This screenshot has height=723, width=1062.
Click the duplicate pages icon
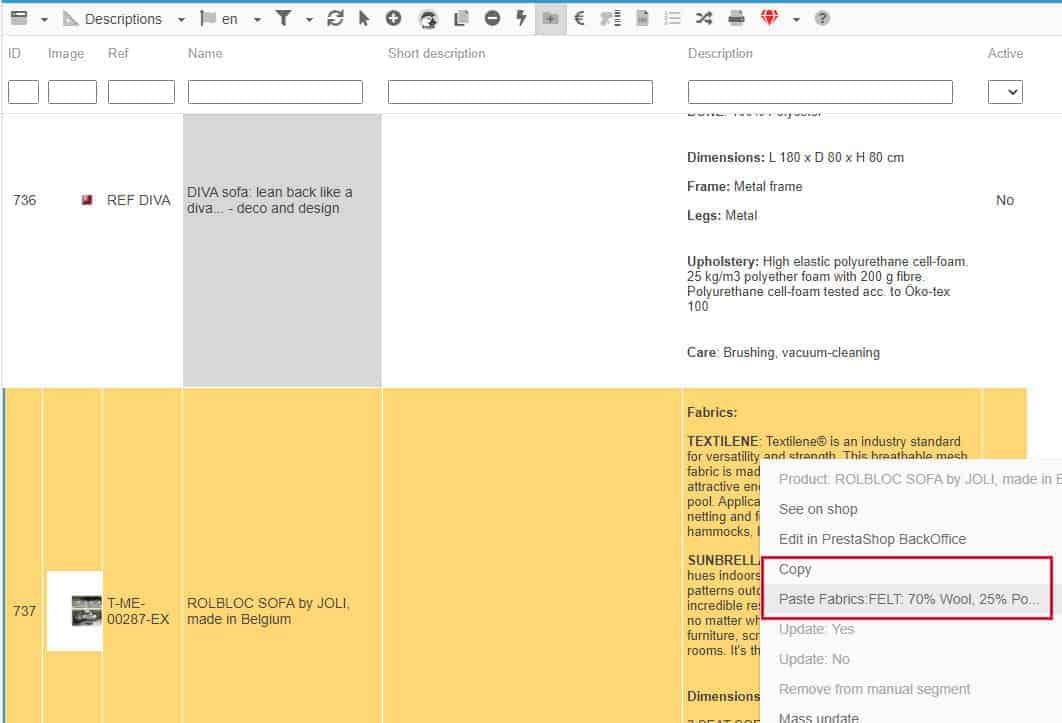pos(461,18)
